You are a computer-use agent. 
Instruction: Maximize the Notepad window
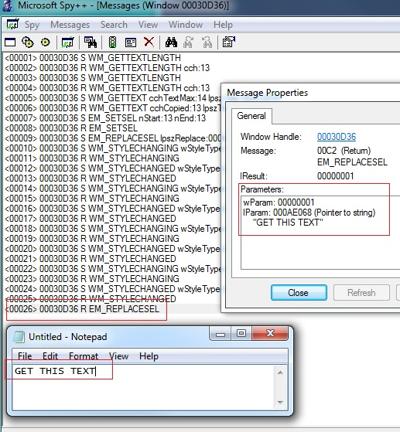click(x=241, y=334)
